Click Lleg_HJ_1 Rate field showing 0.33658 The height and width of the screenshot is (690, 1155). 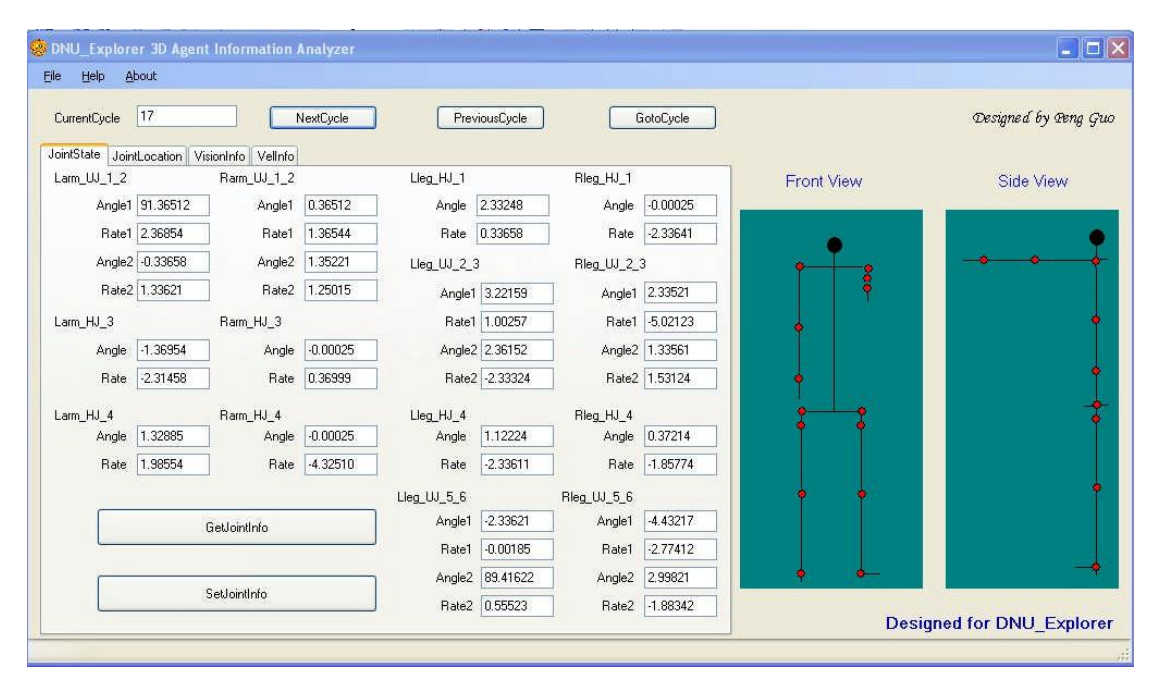[513, 233]
